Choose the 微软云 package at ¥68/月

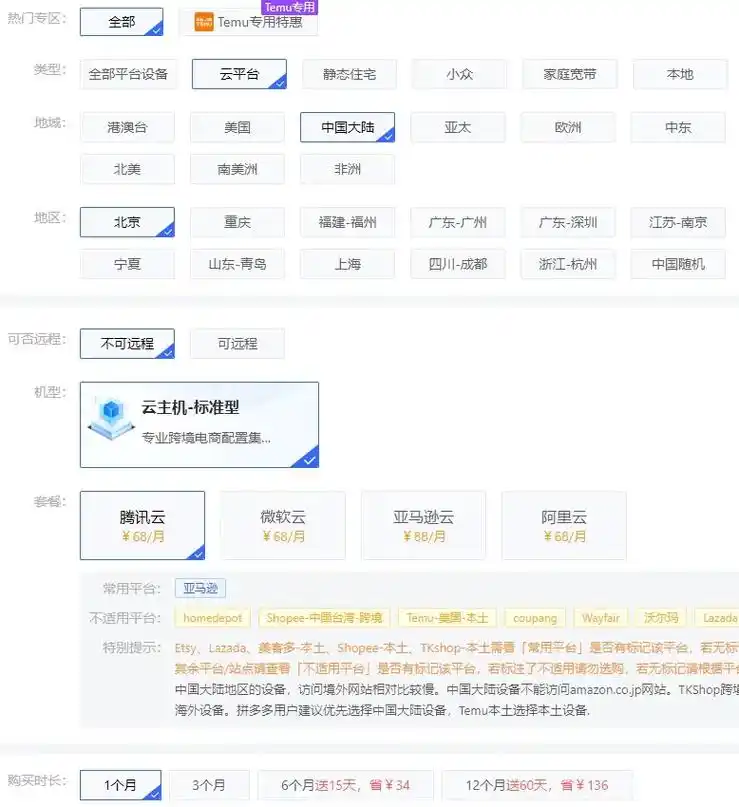pyautogui.click(x=282, y=525)
